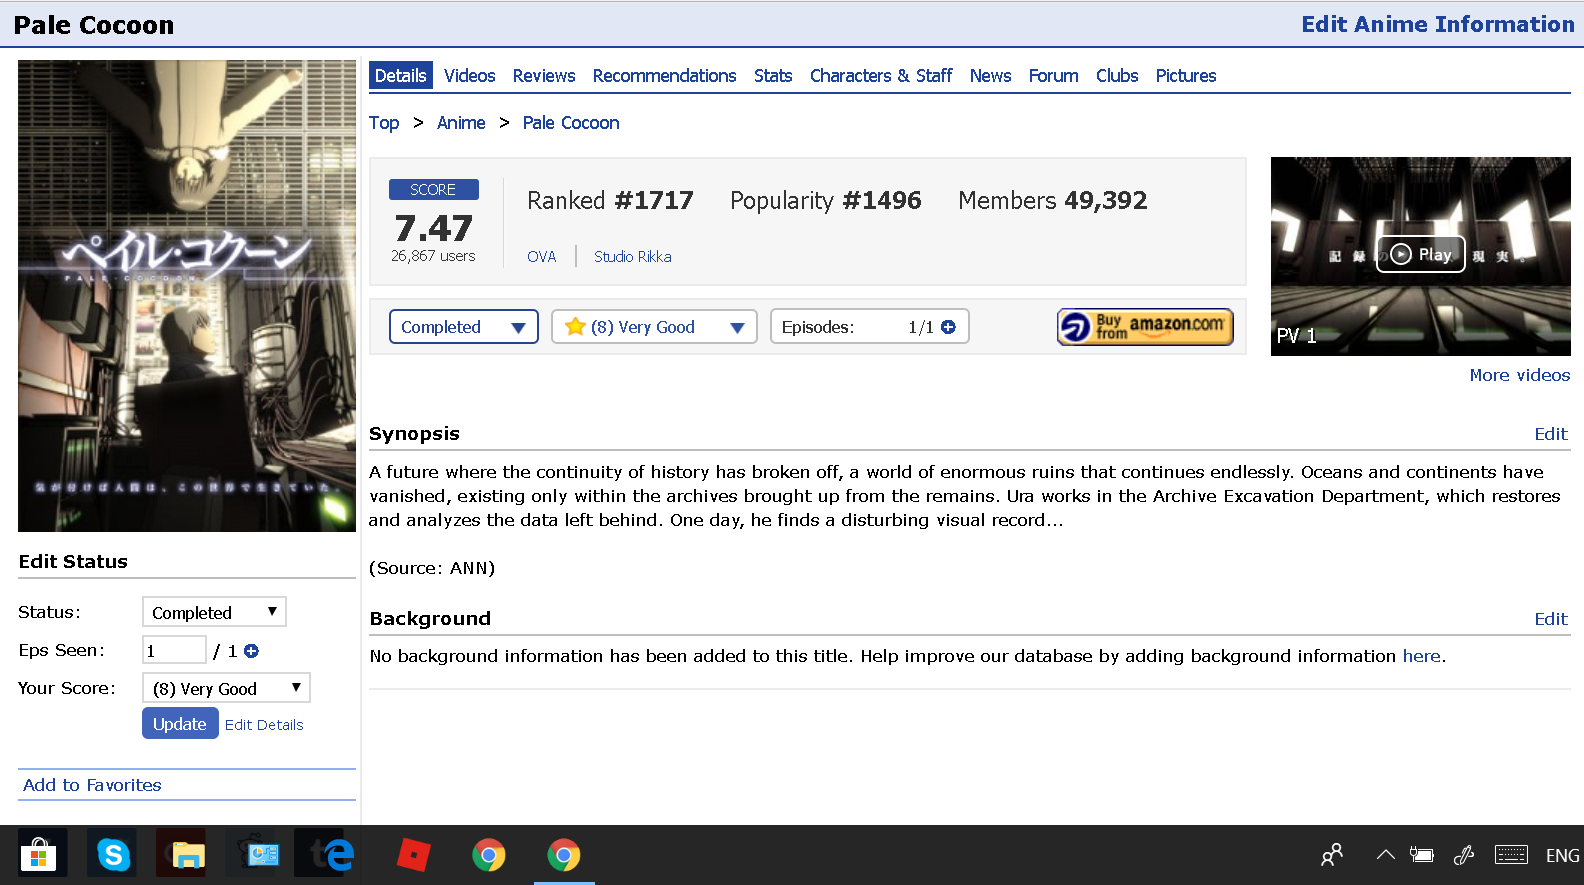Image resolution: width=1584 pixels, height=885 pixels.
Task: Click the 26,867 users text
Action: coord(433,256)
